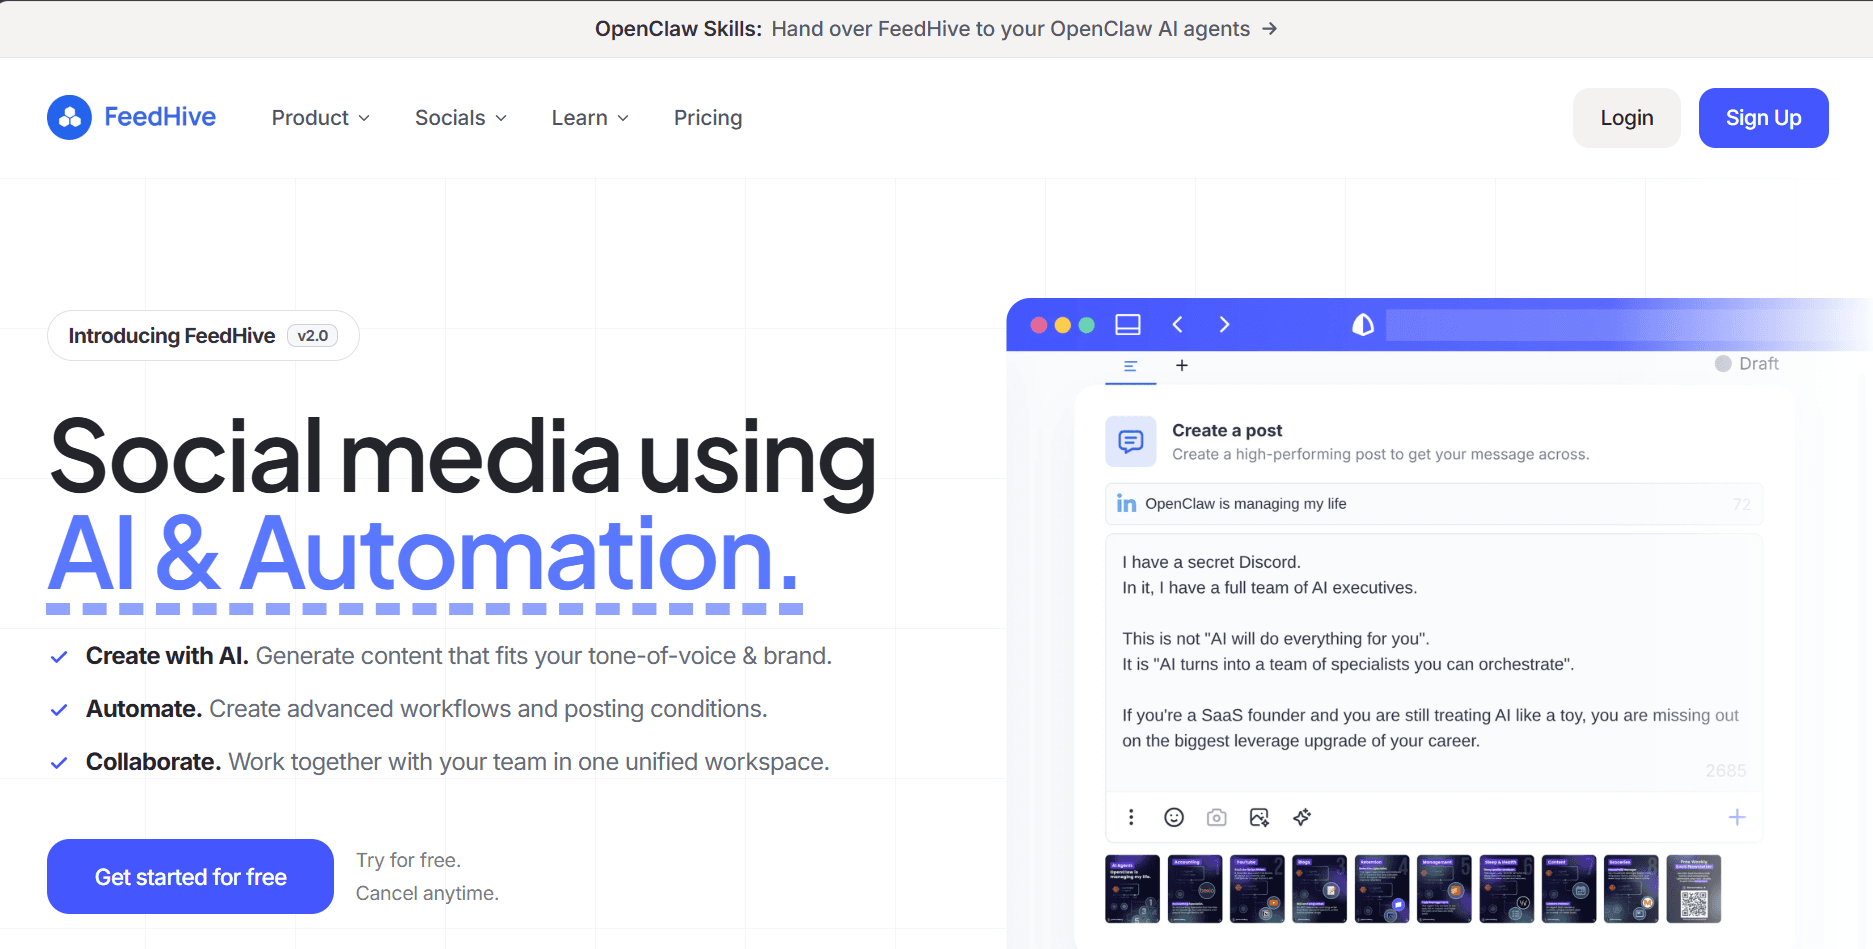The height and width of the screenshot is (949, 1873).
Task: Open the three-dot more options menu
Action: 1131,817
